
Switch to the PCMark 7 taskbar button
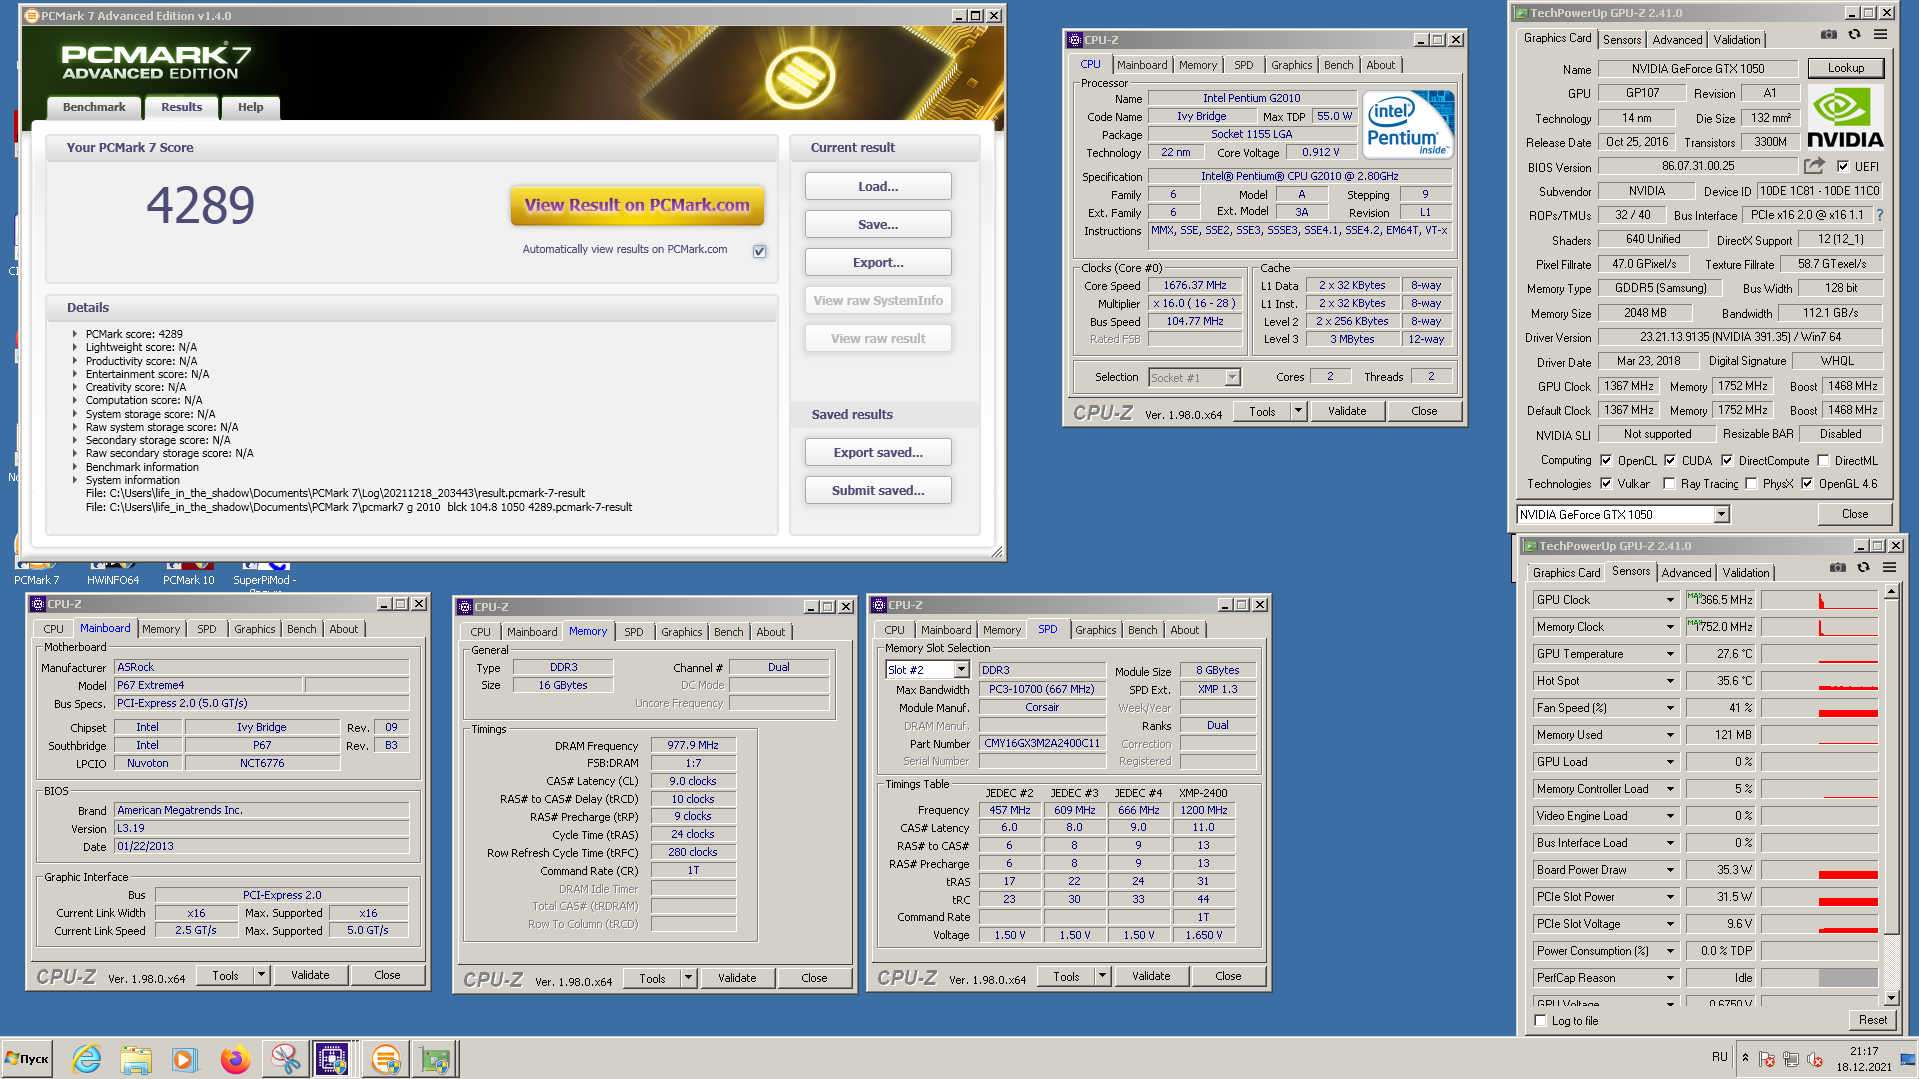[x=385, y=1059]
